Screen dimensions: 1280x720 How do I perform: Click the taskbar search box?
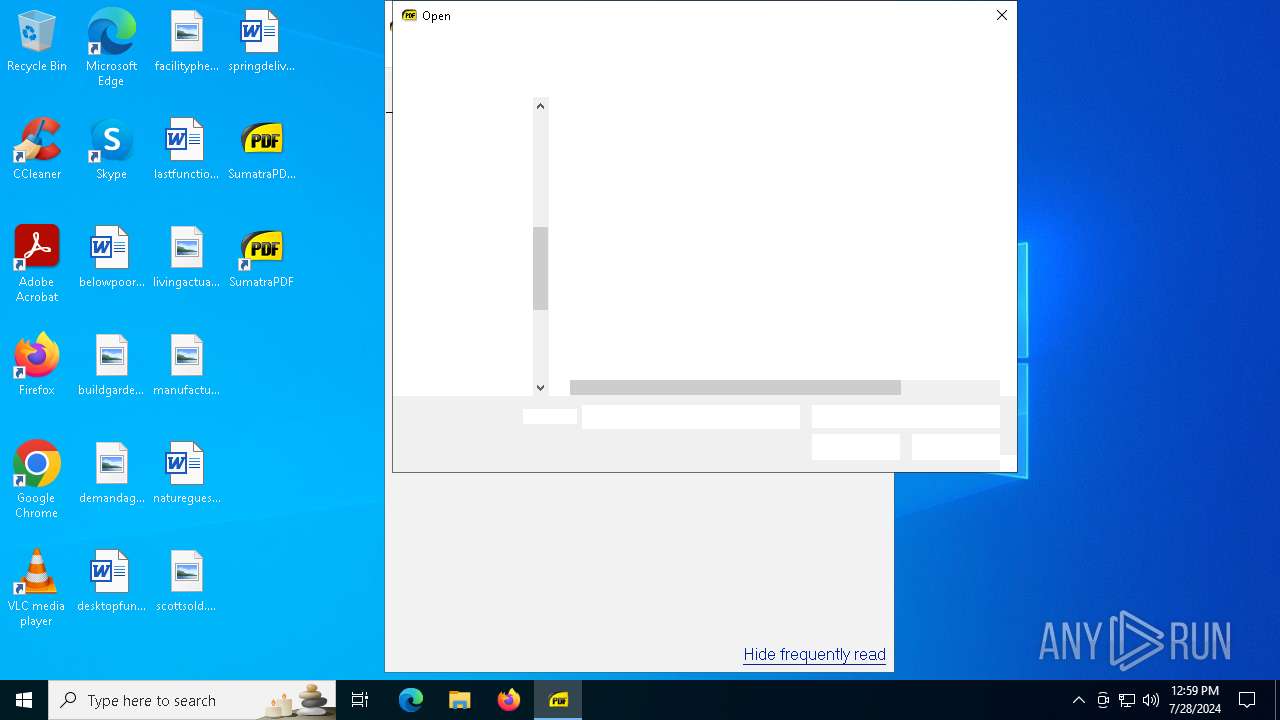click(x=192, y=700)
